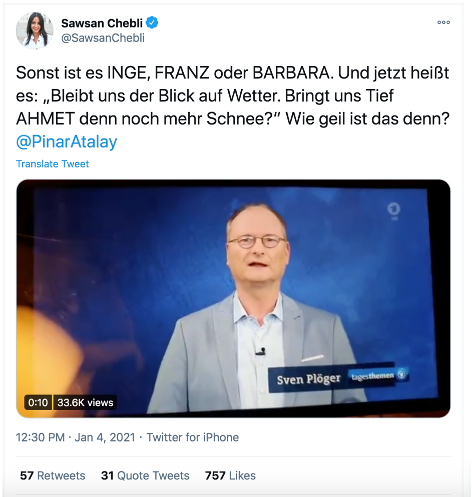
Task: Open the @PinarAtalay mention
Action: coord(67,142)
